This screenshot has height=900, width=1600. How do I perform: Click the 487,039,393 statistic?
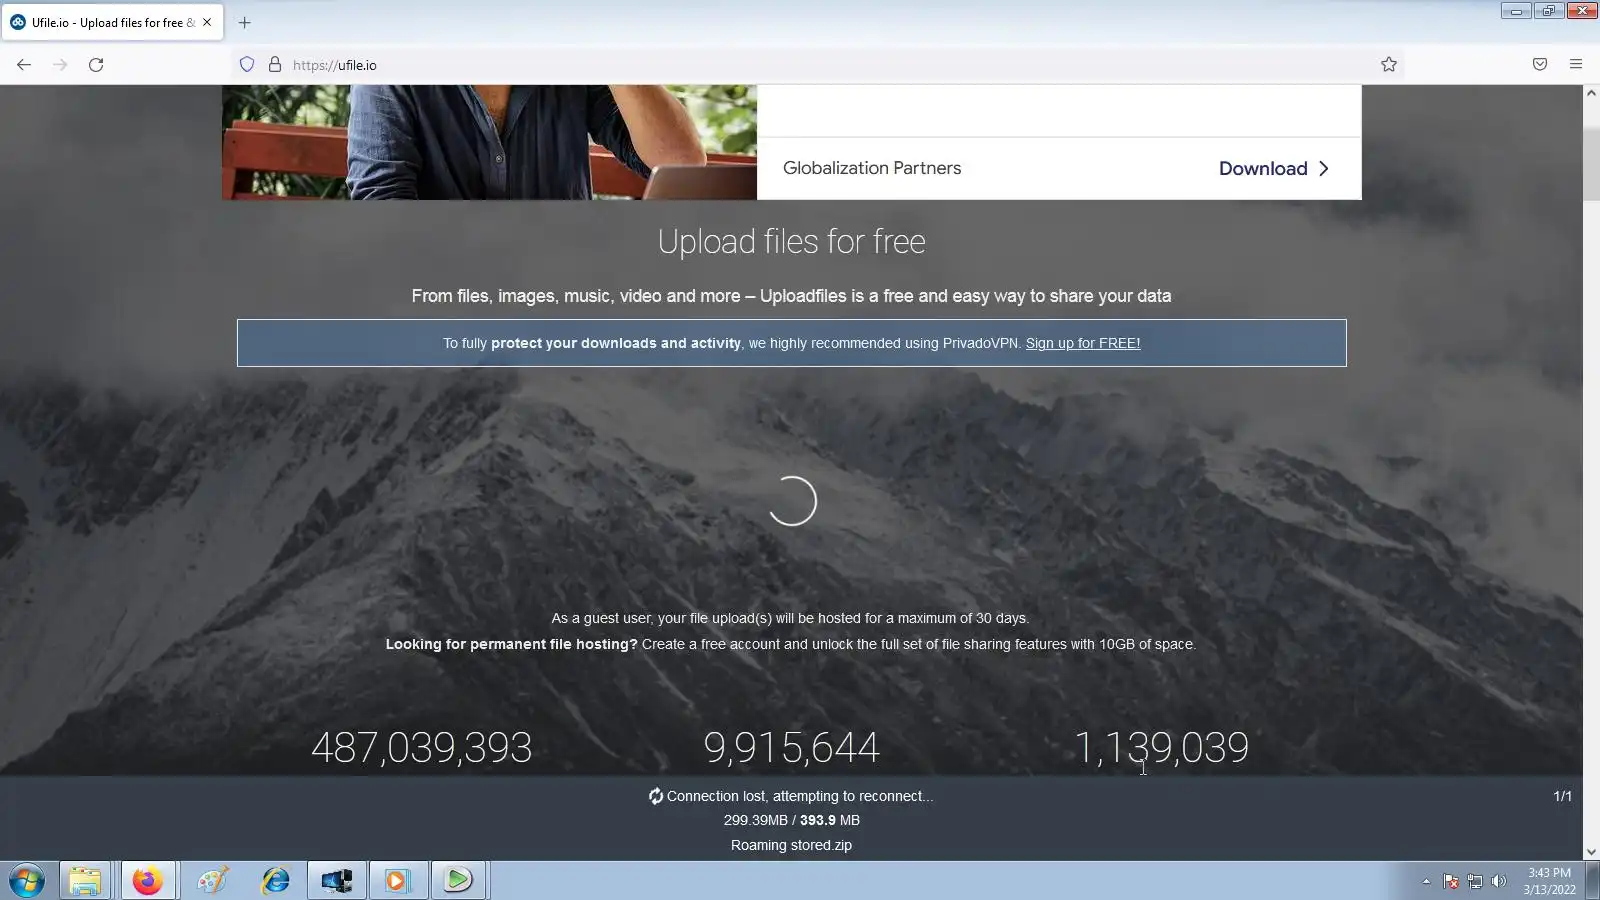(421, 748)
